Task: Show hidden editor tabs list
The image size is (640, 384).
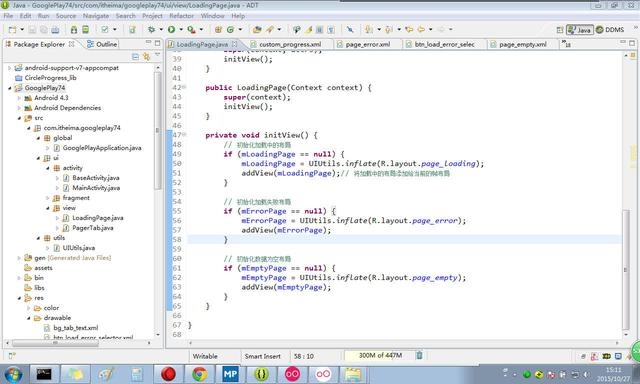Action: coord(566,43)
